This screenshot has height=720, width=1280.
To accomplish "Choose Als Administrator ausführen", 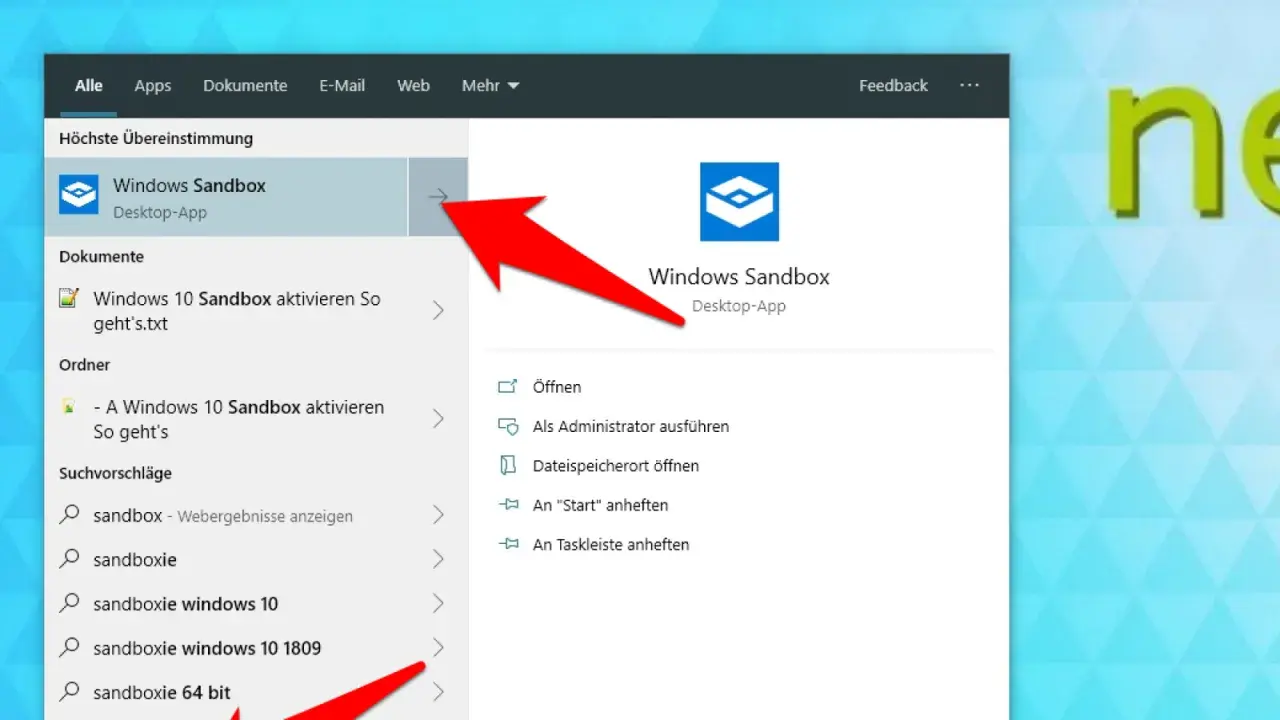I will pyautogui.click(x=631, y=426).
